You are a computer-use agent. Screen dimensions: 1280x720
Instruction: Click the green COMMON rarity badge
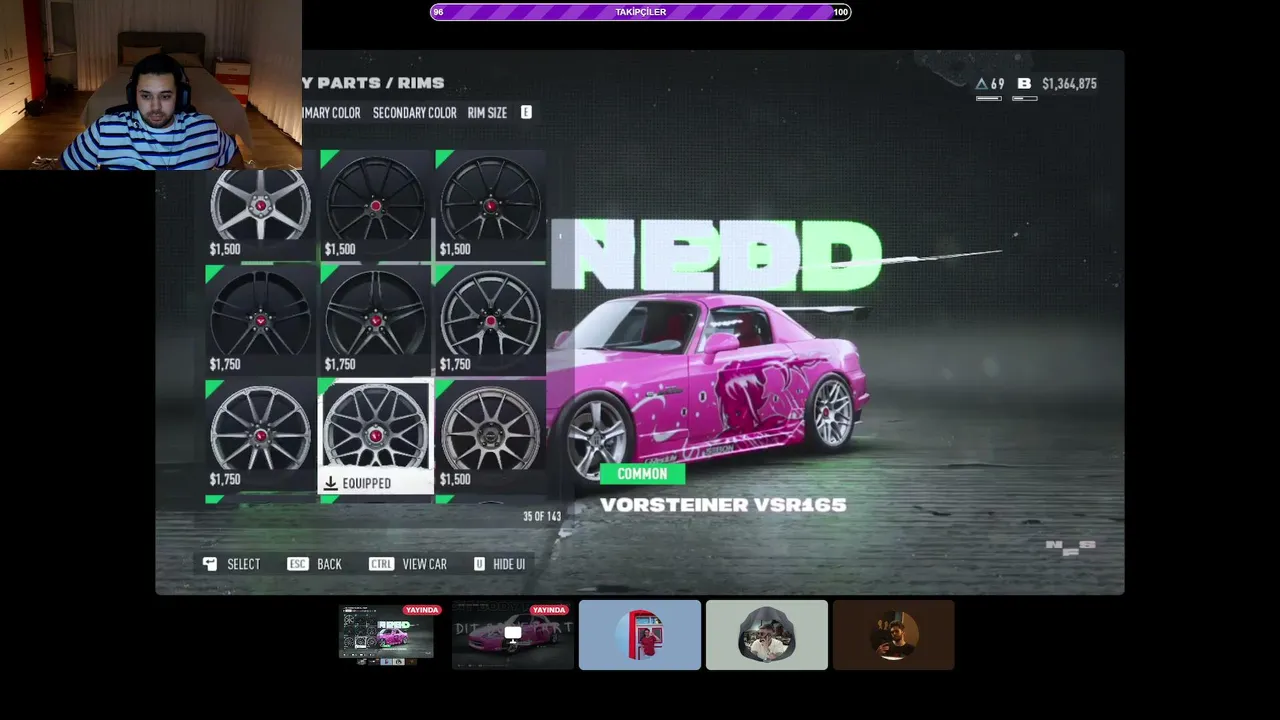[642, 474]
